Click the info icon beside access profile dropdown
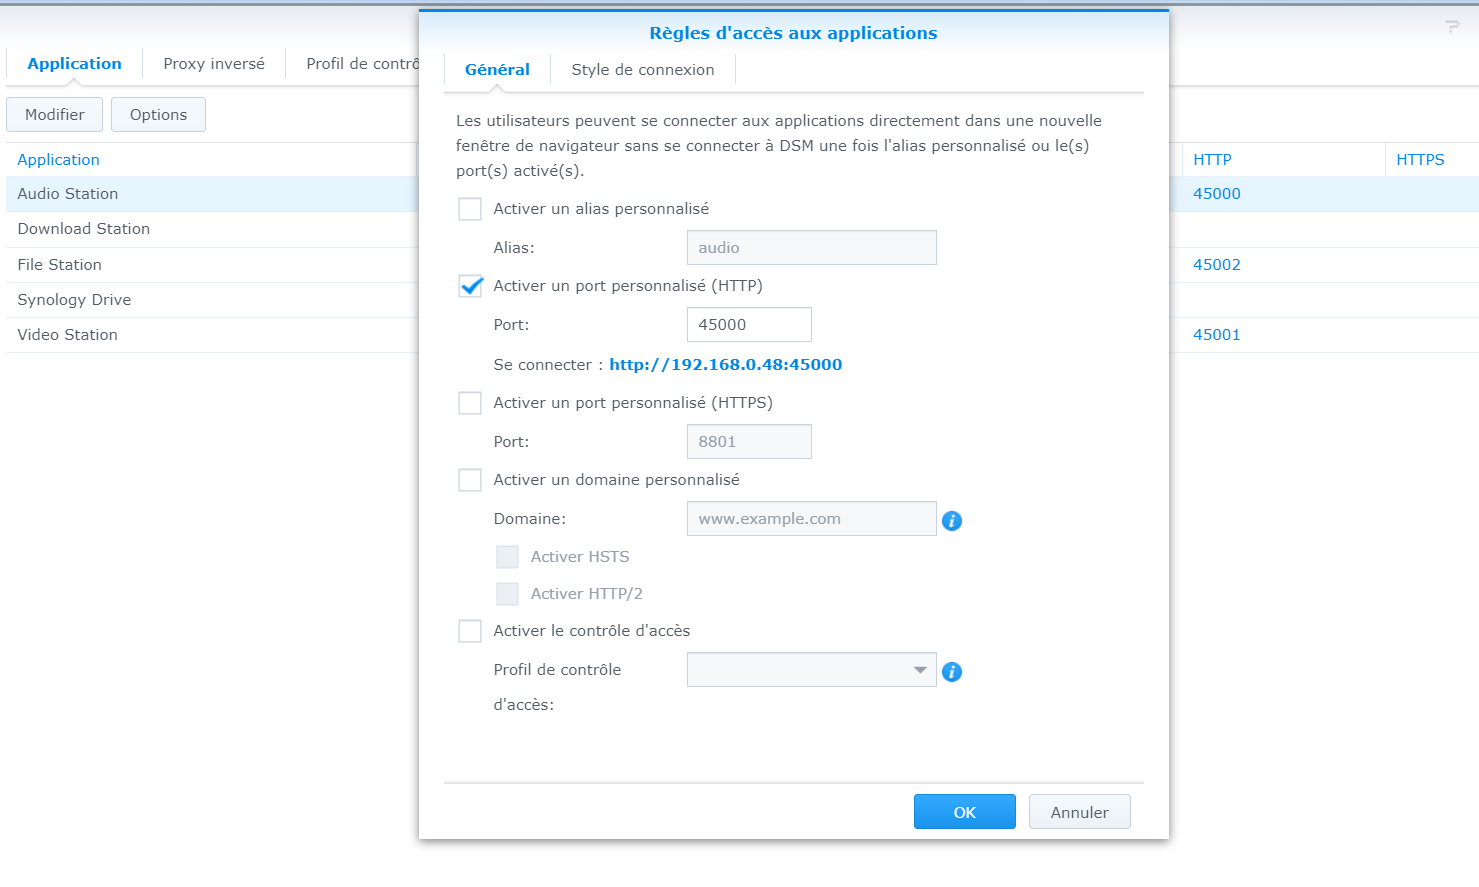Image resolution: width=1479 pixels, height=887 pixels. [952, 672]
